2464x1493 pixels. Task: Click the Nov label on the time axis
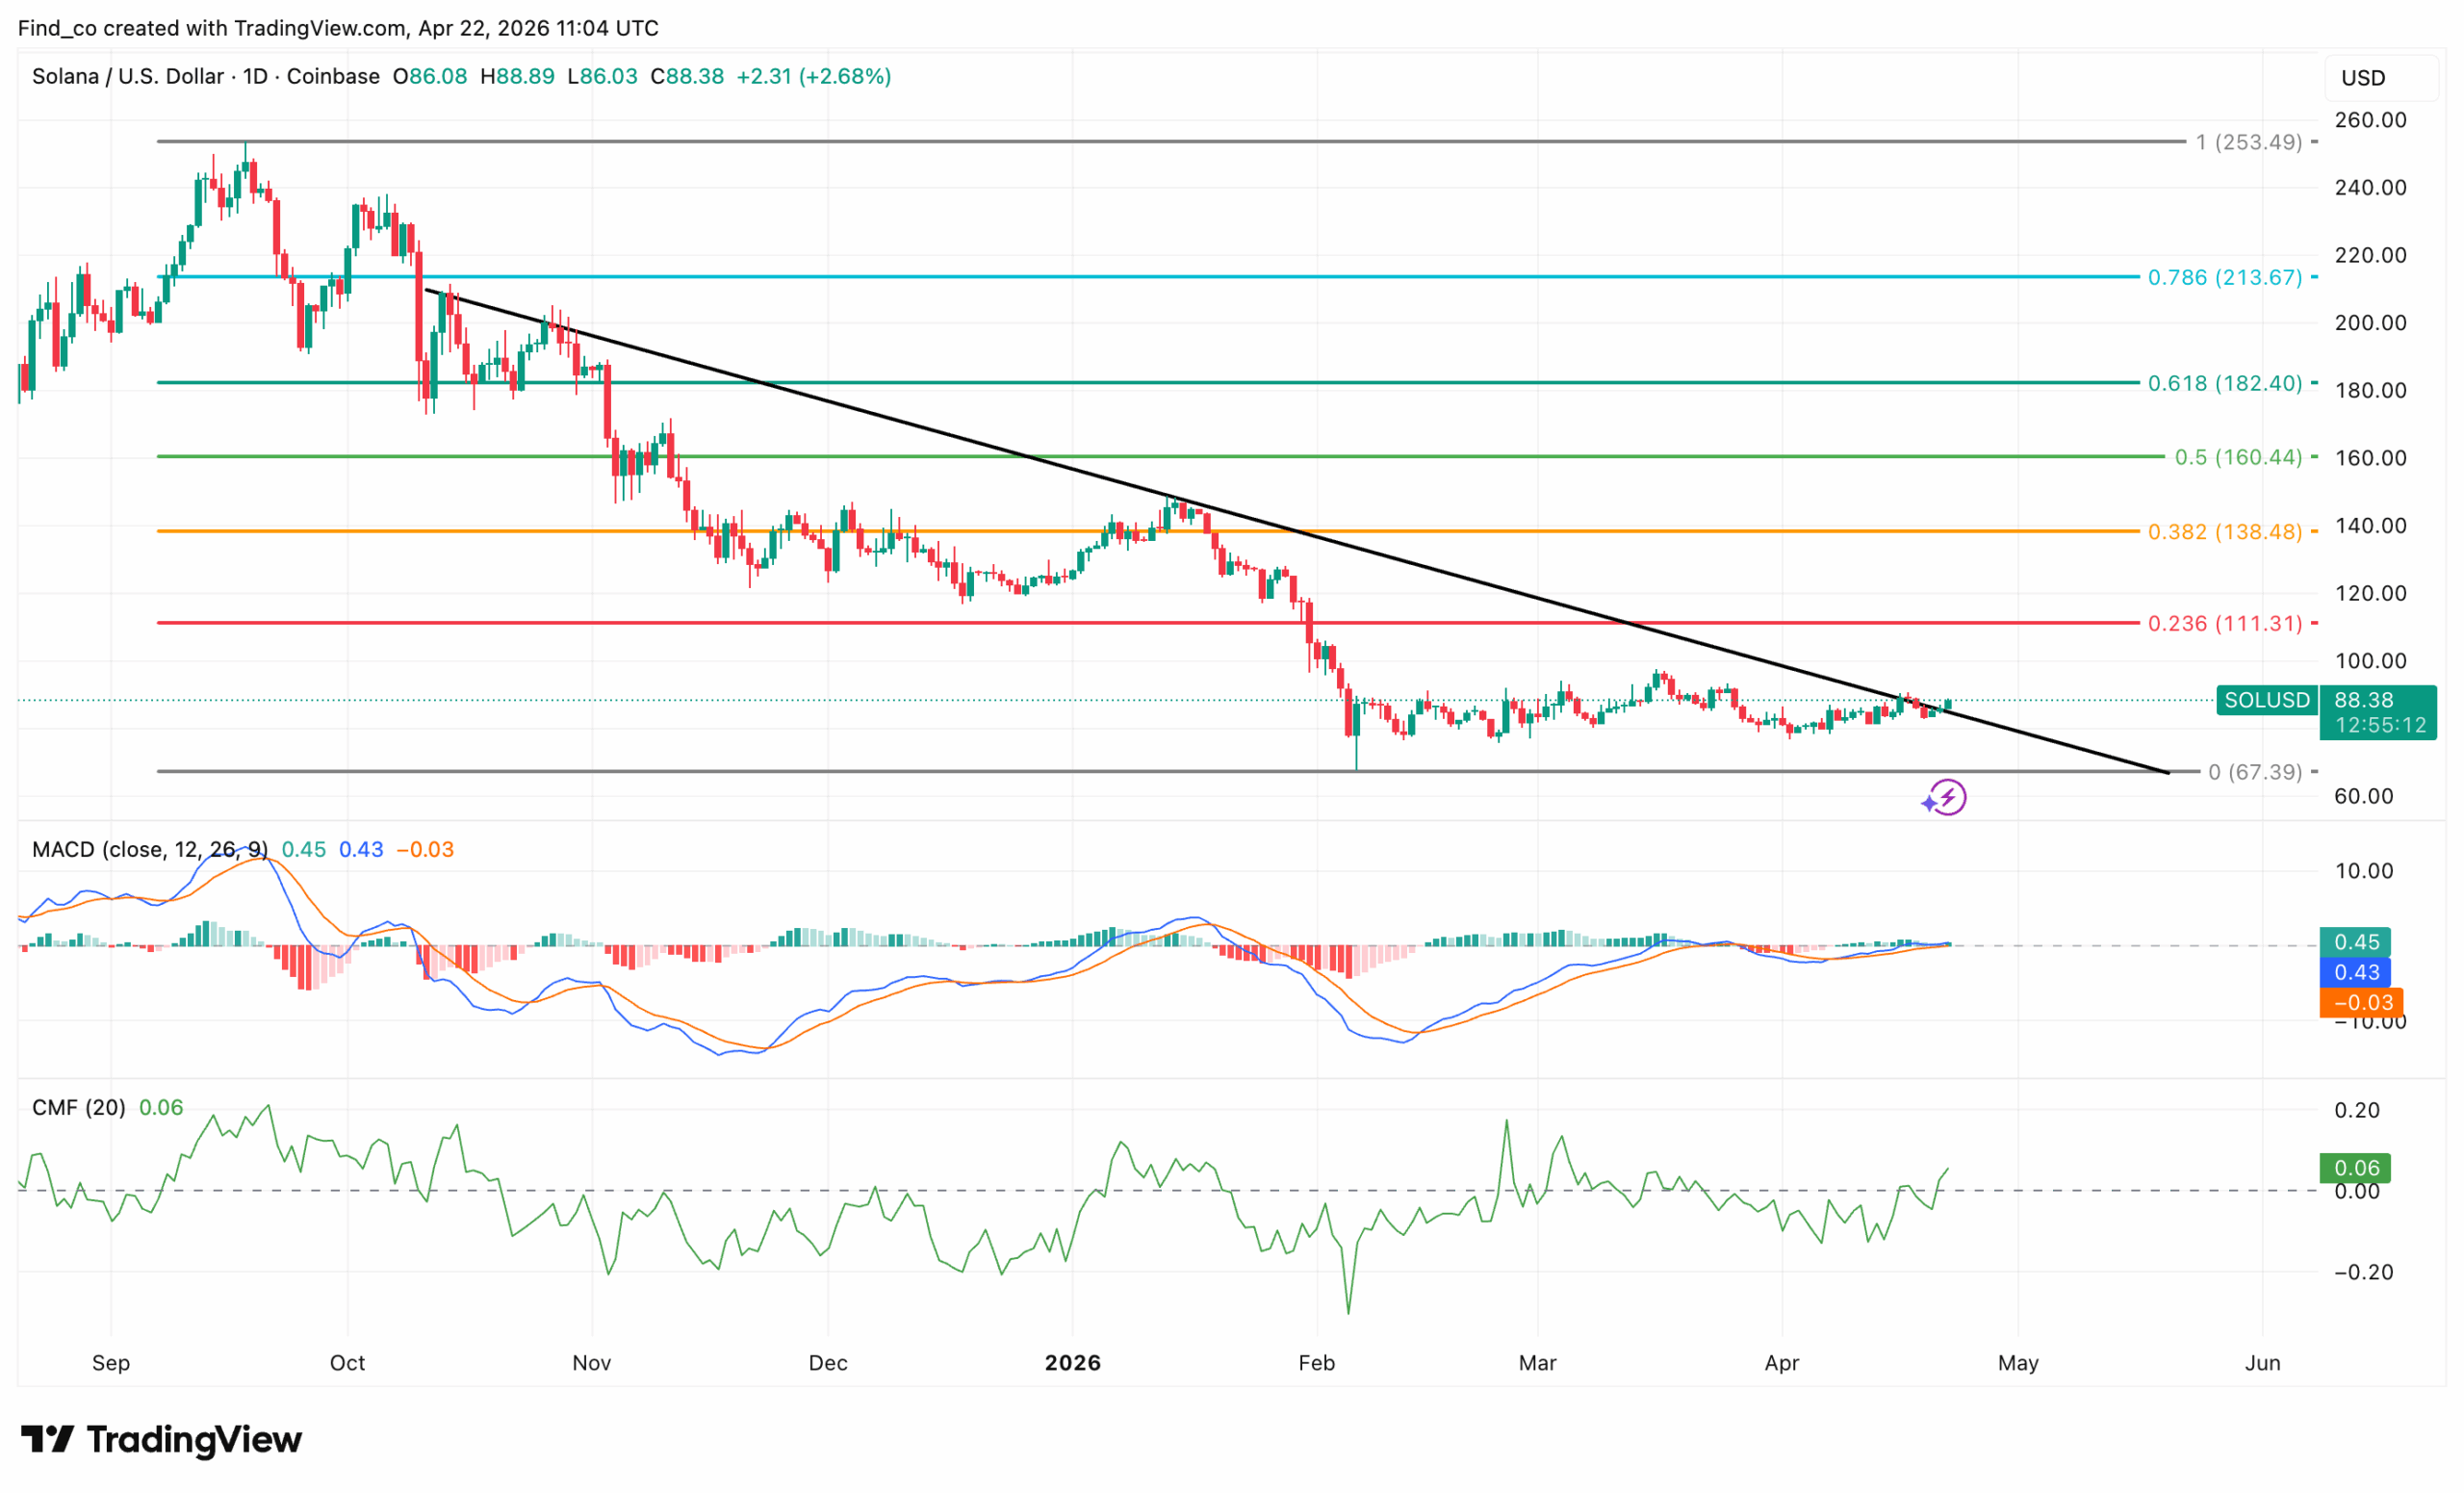coord(592,1363)
